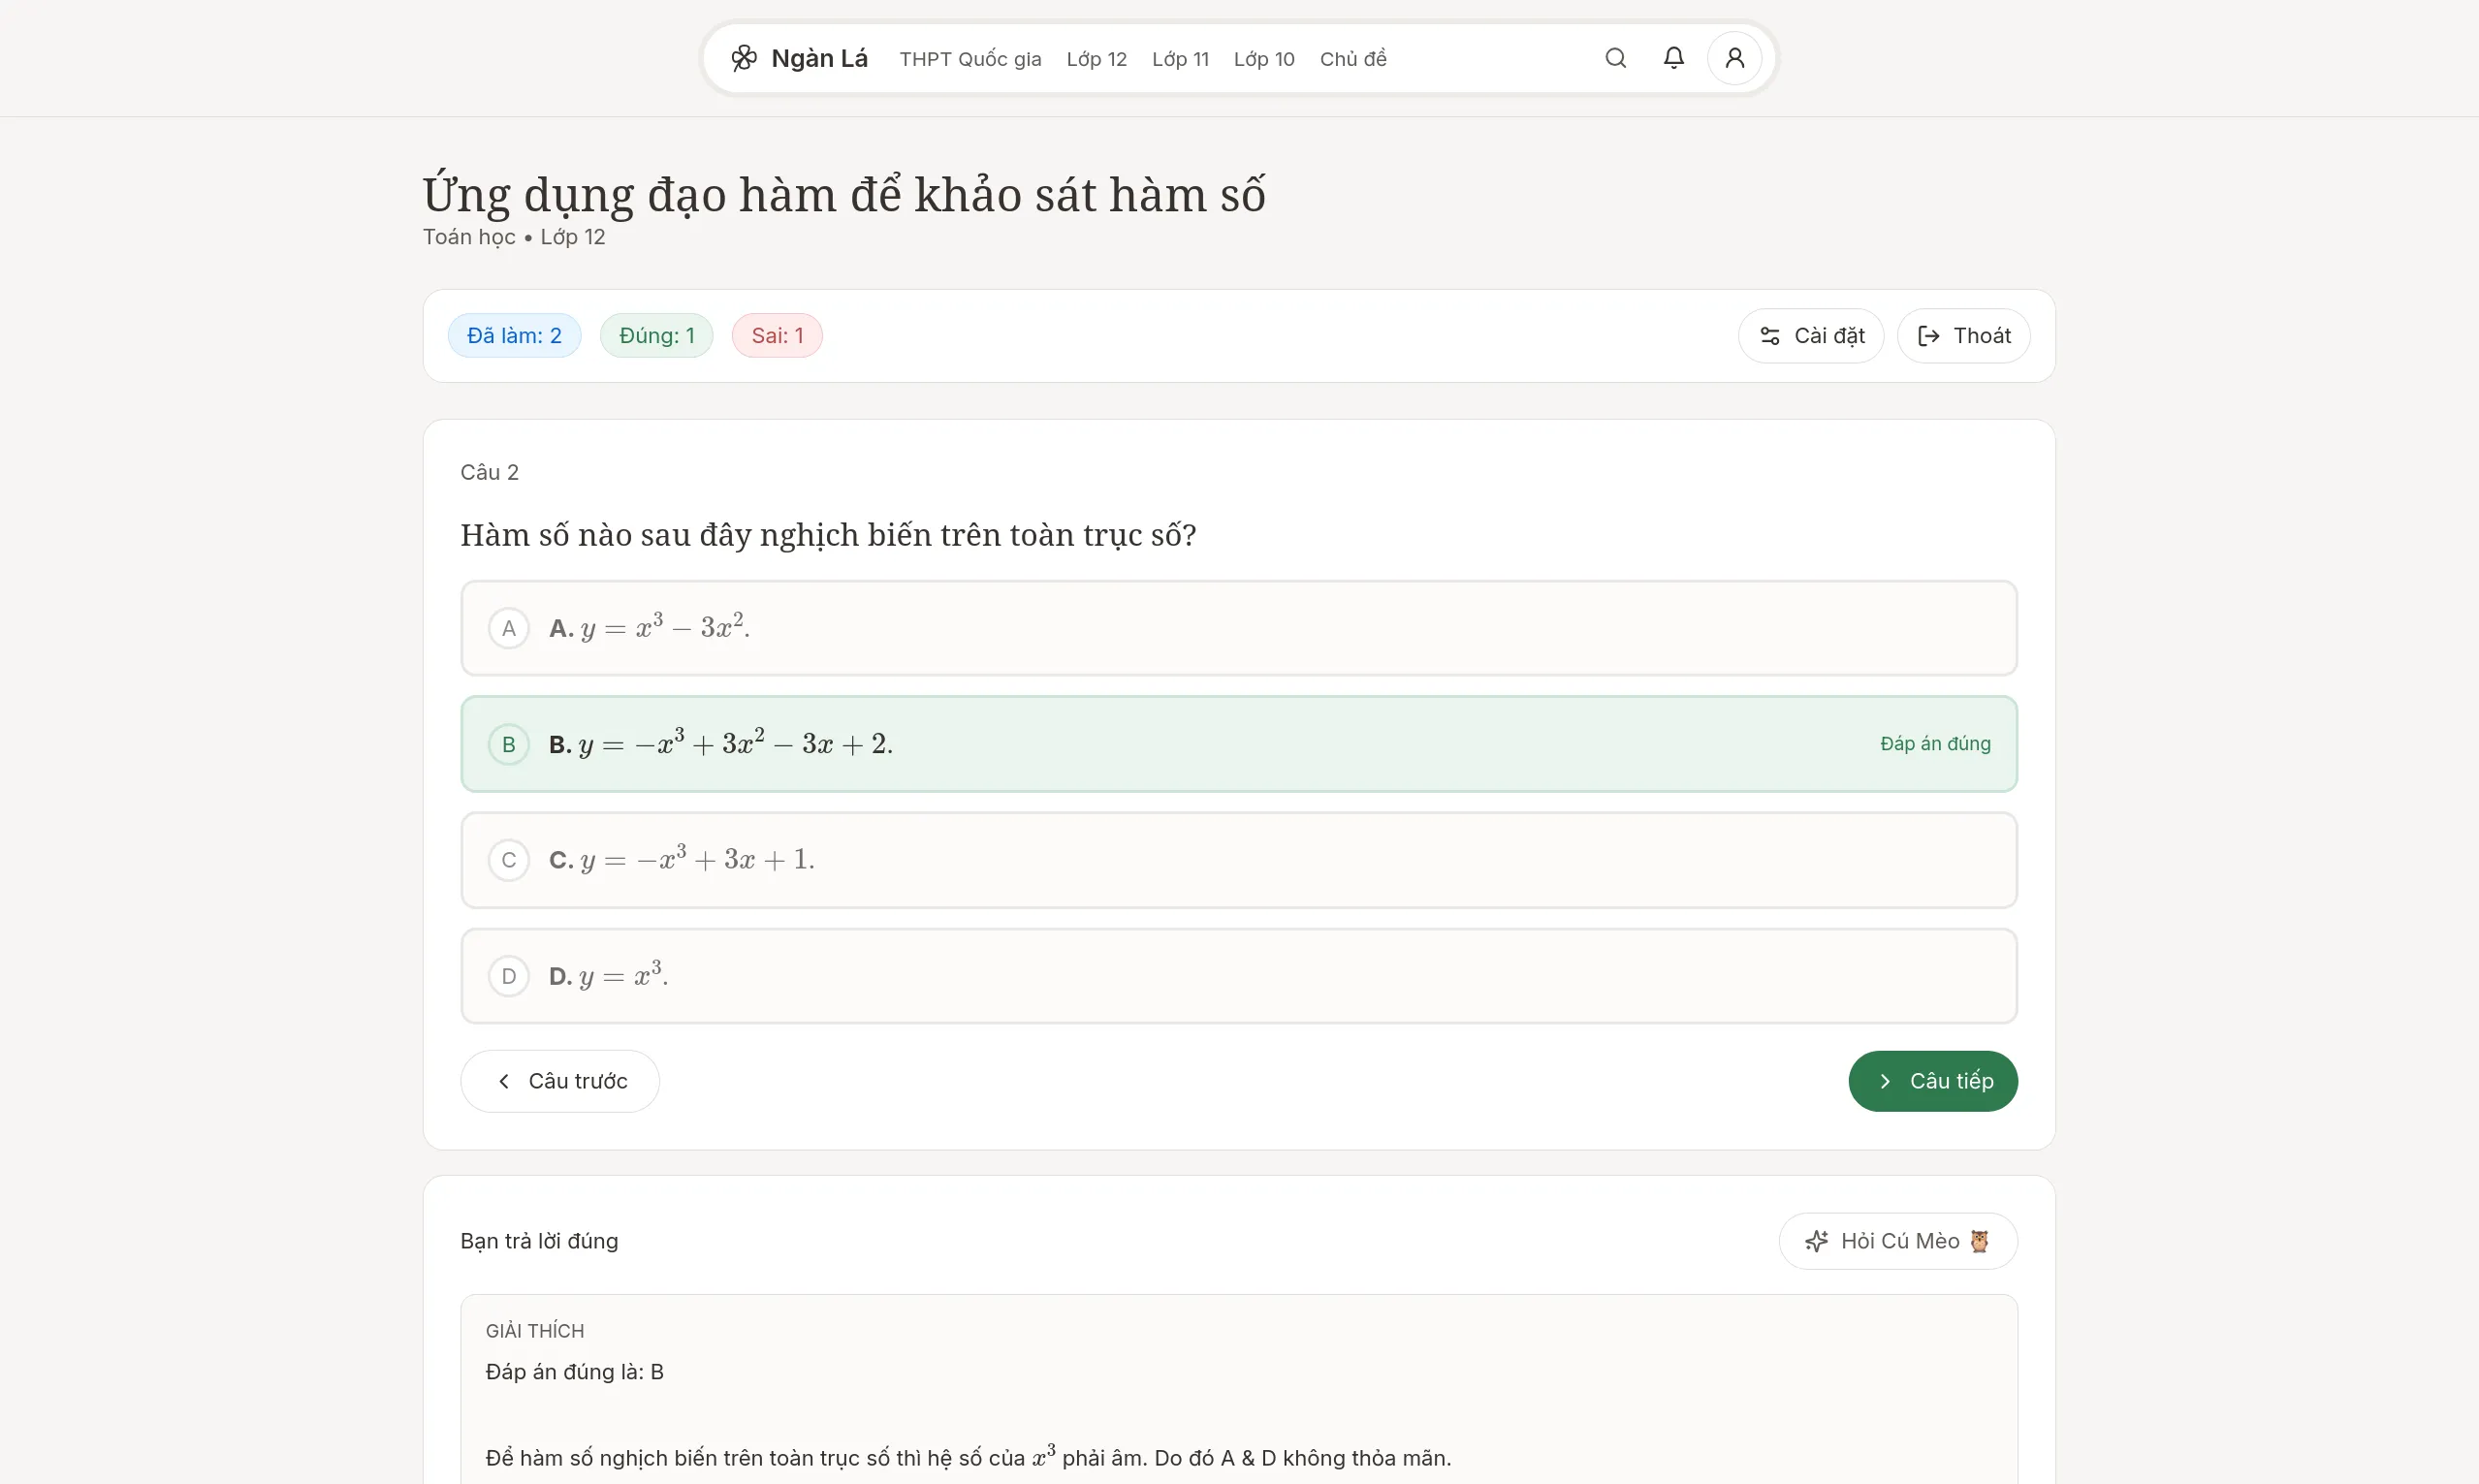Click the Đã làm: 2 badge
The image size is (2479, 1484).
coord(514,336)
